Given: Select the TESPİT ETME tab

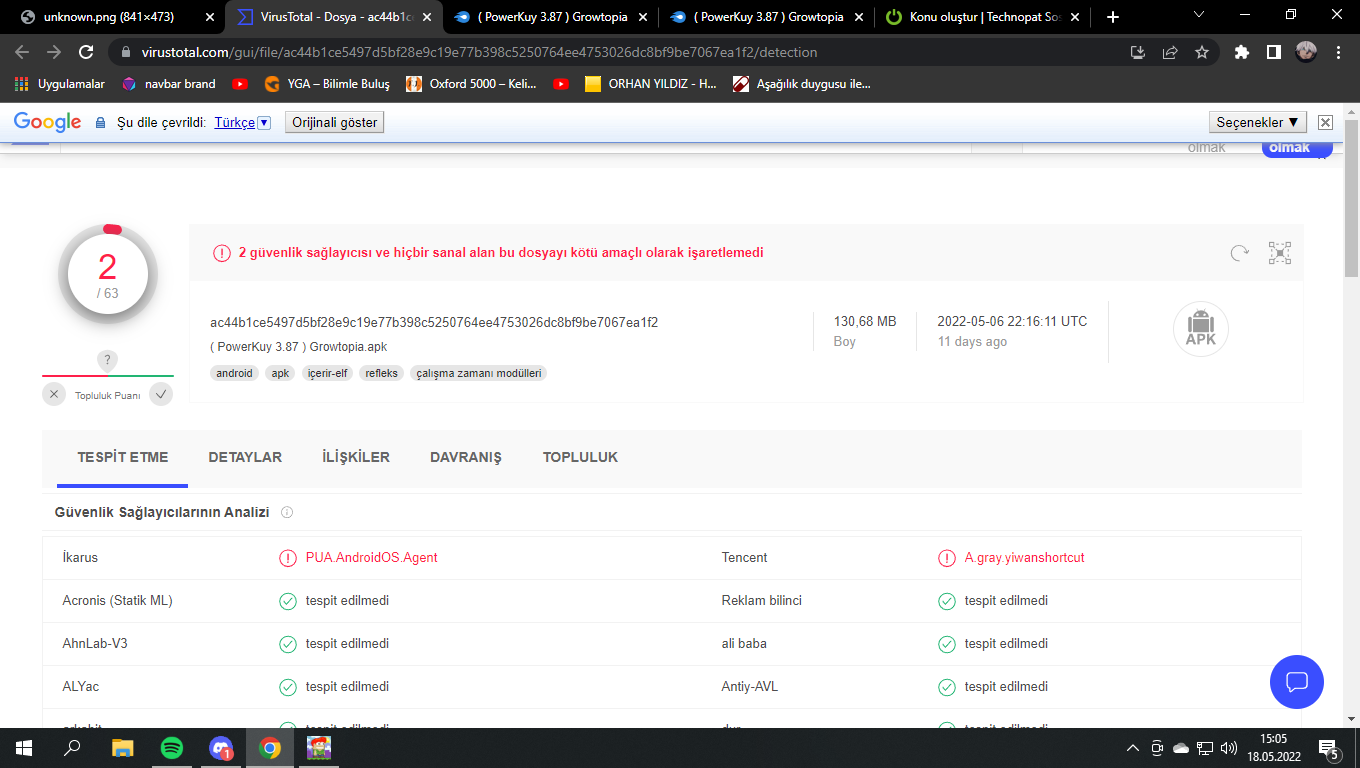Looking at the screenshot, I should 123,457.
